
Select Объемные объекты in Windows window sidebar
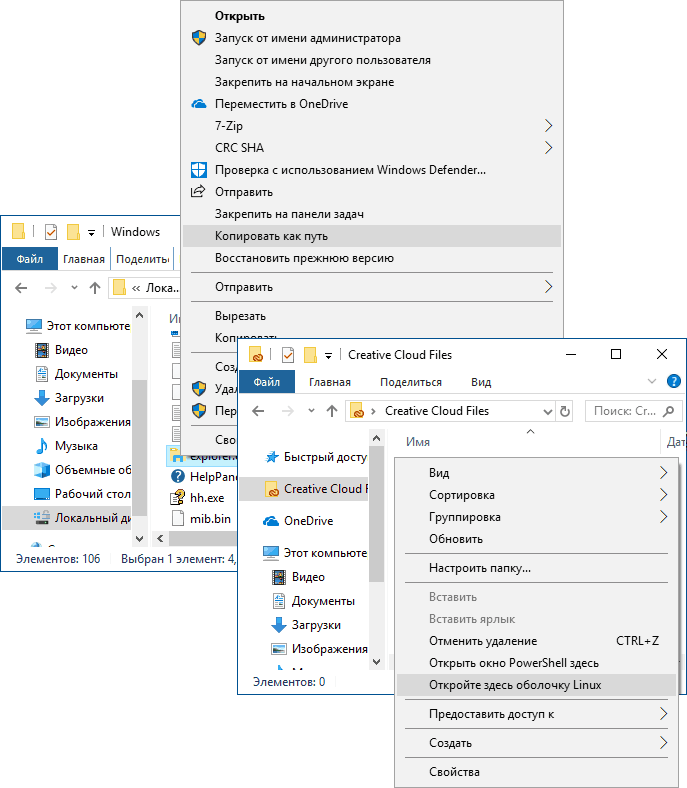[x=82, y=470]
